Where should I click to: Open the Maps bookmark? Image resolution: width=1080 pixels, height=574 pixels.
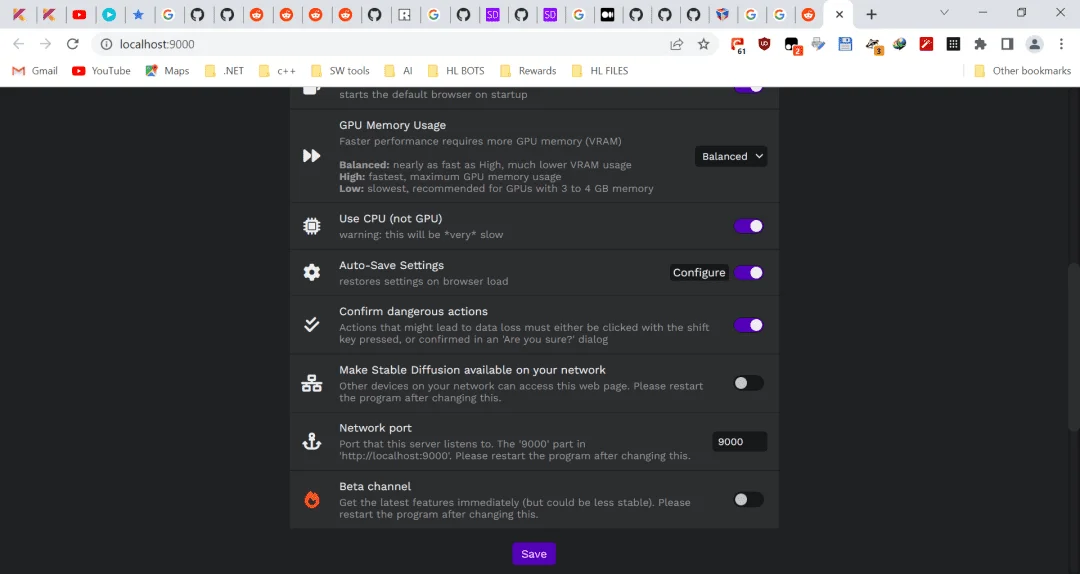click(167, 70)
